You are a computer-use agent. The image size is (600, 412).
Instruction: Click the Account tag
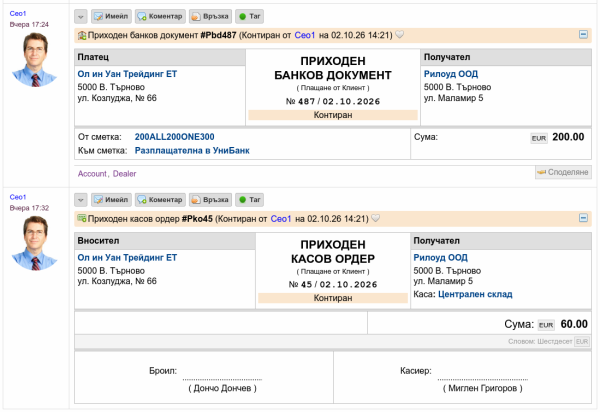92,174
